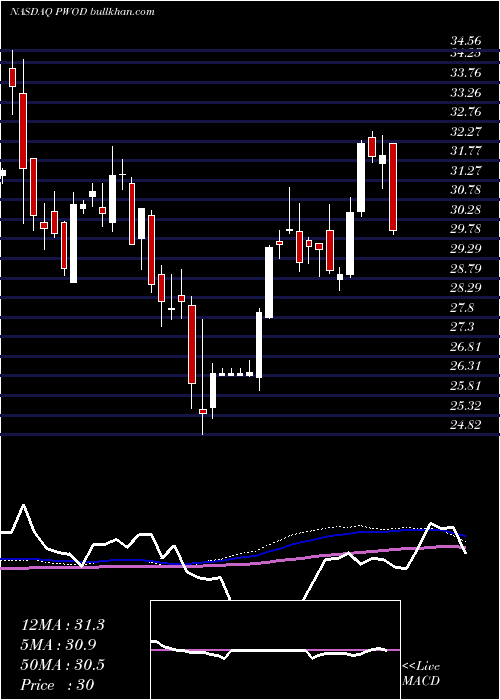Click the 26.81 price axis label
500x700 pixels.
point(466,347)
